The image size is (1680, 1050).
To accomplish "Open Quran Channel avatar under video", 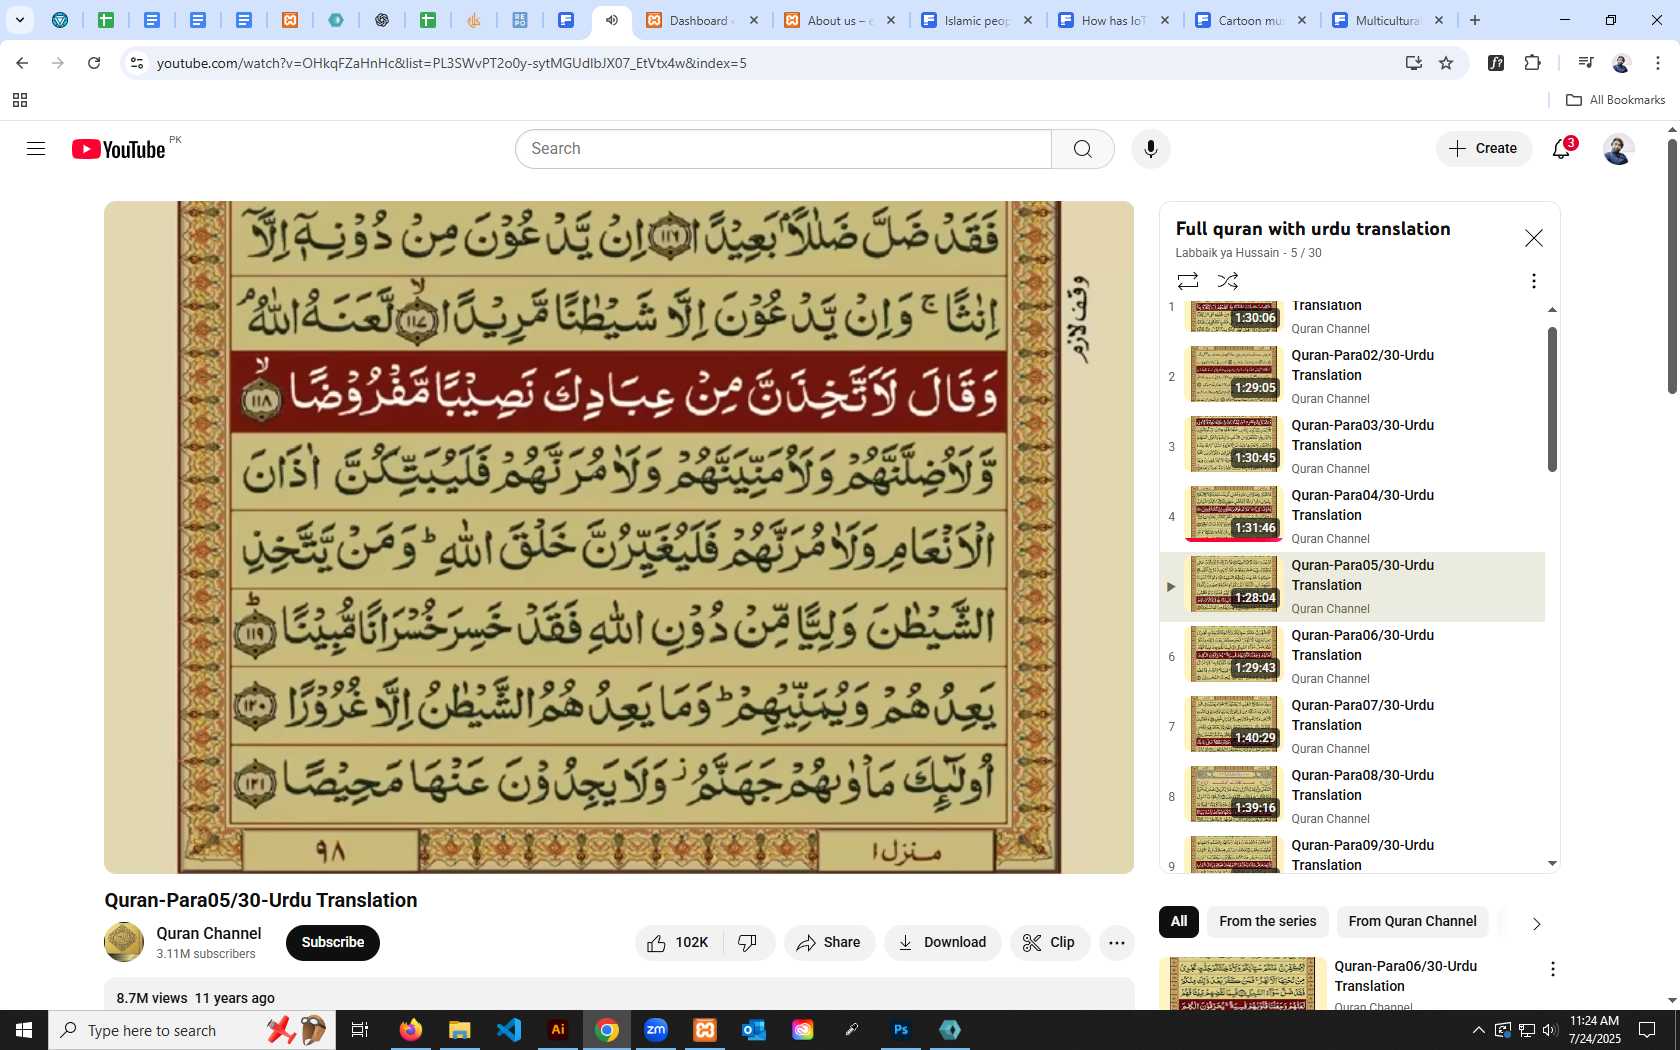I will coord(124,942).
